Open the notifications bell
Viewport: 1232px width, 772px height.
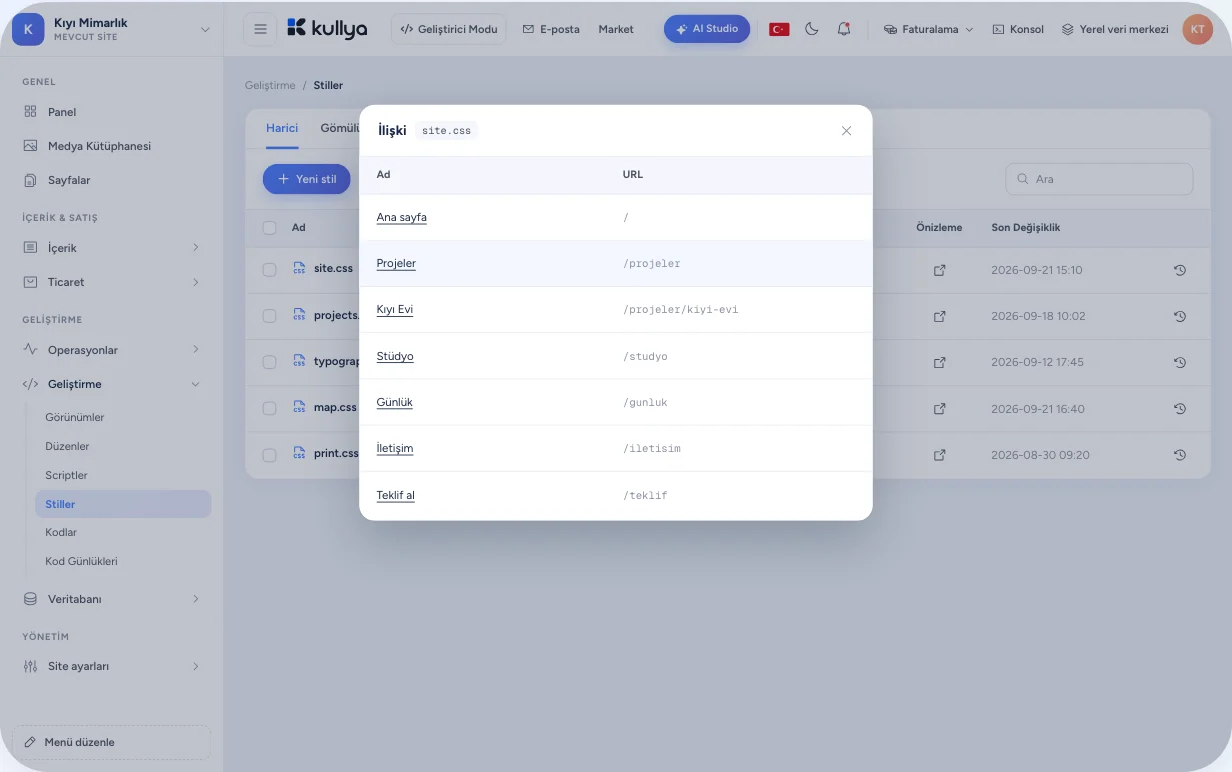pyautogui.click(x=844, y=29)
